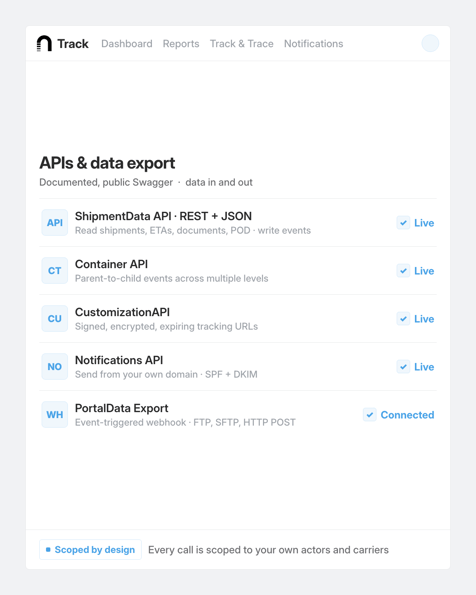Click the Scoped by design badge

click(x=90, y=549)
